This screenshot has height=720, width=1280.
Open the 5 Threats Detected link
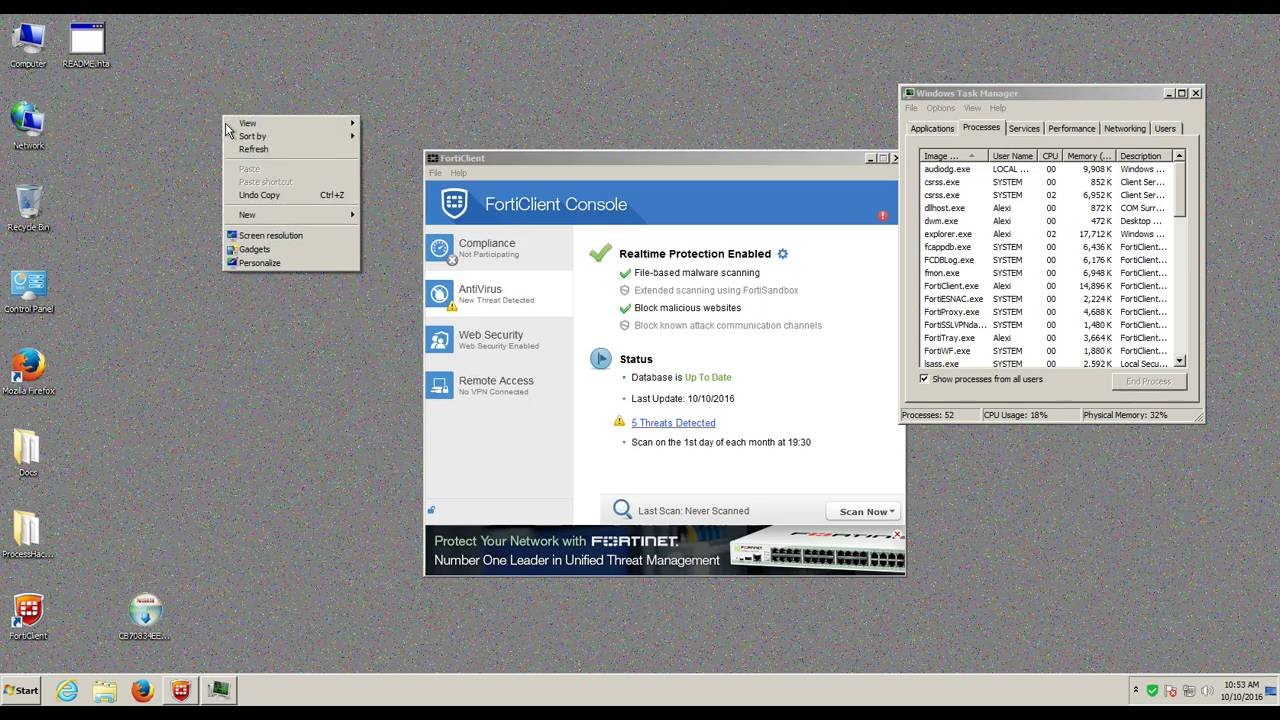click(x=673, y=423)
